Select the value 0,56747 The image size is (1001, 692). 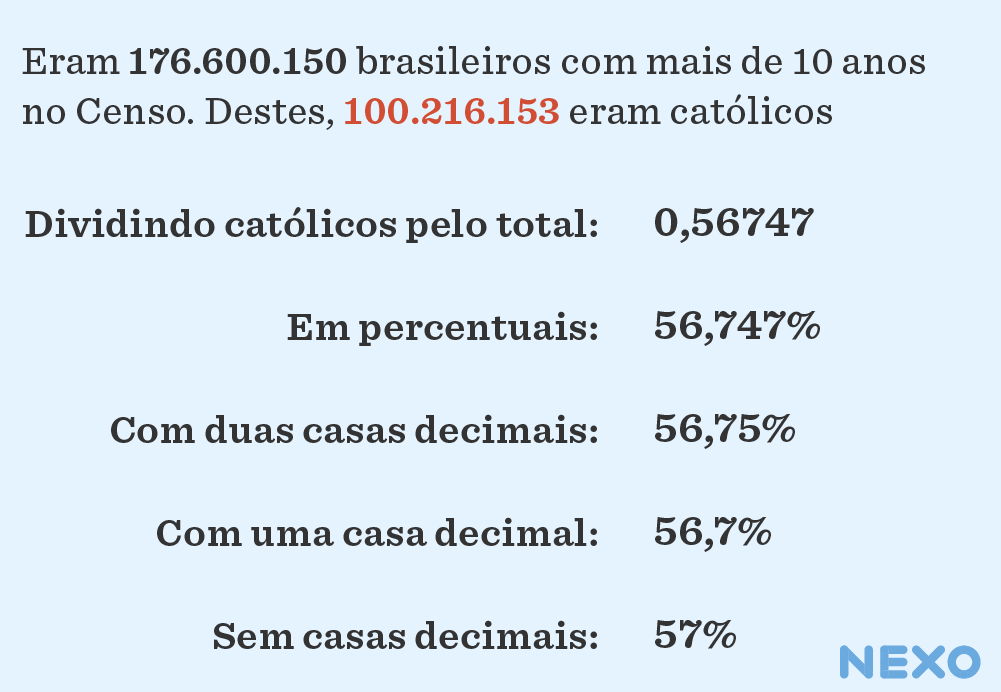733,224
